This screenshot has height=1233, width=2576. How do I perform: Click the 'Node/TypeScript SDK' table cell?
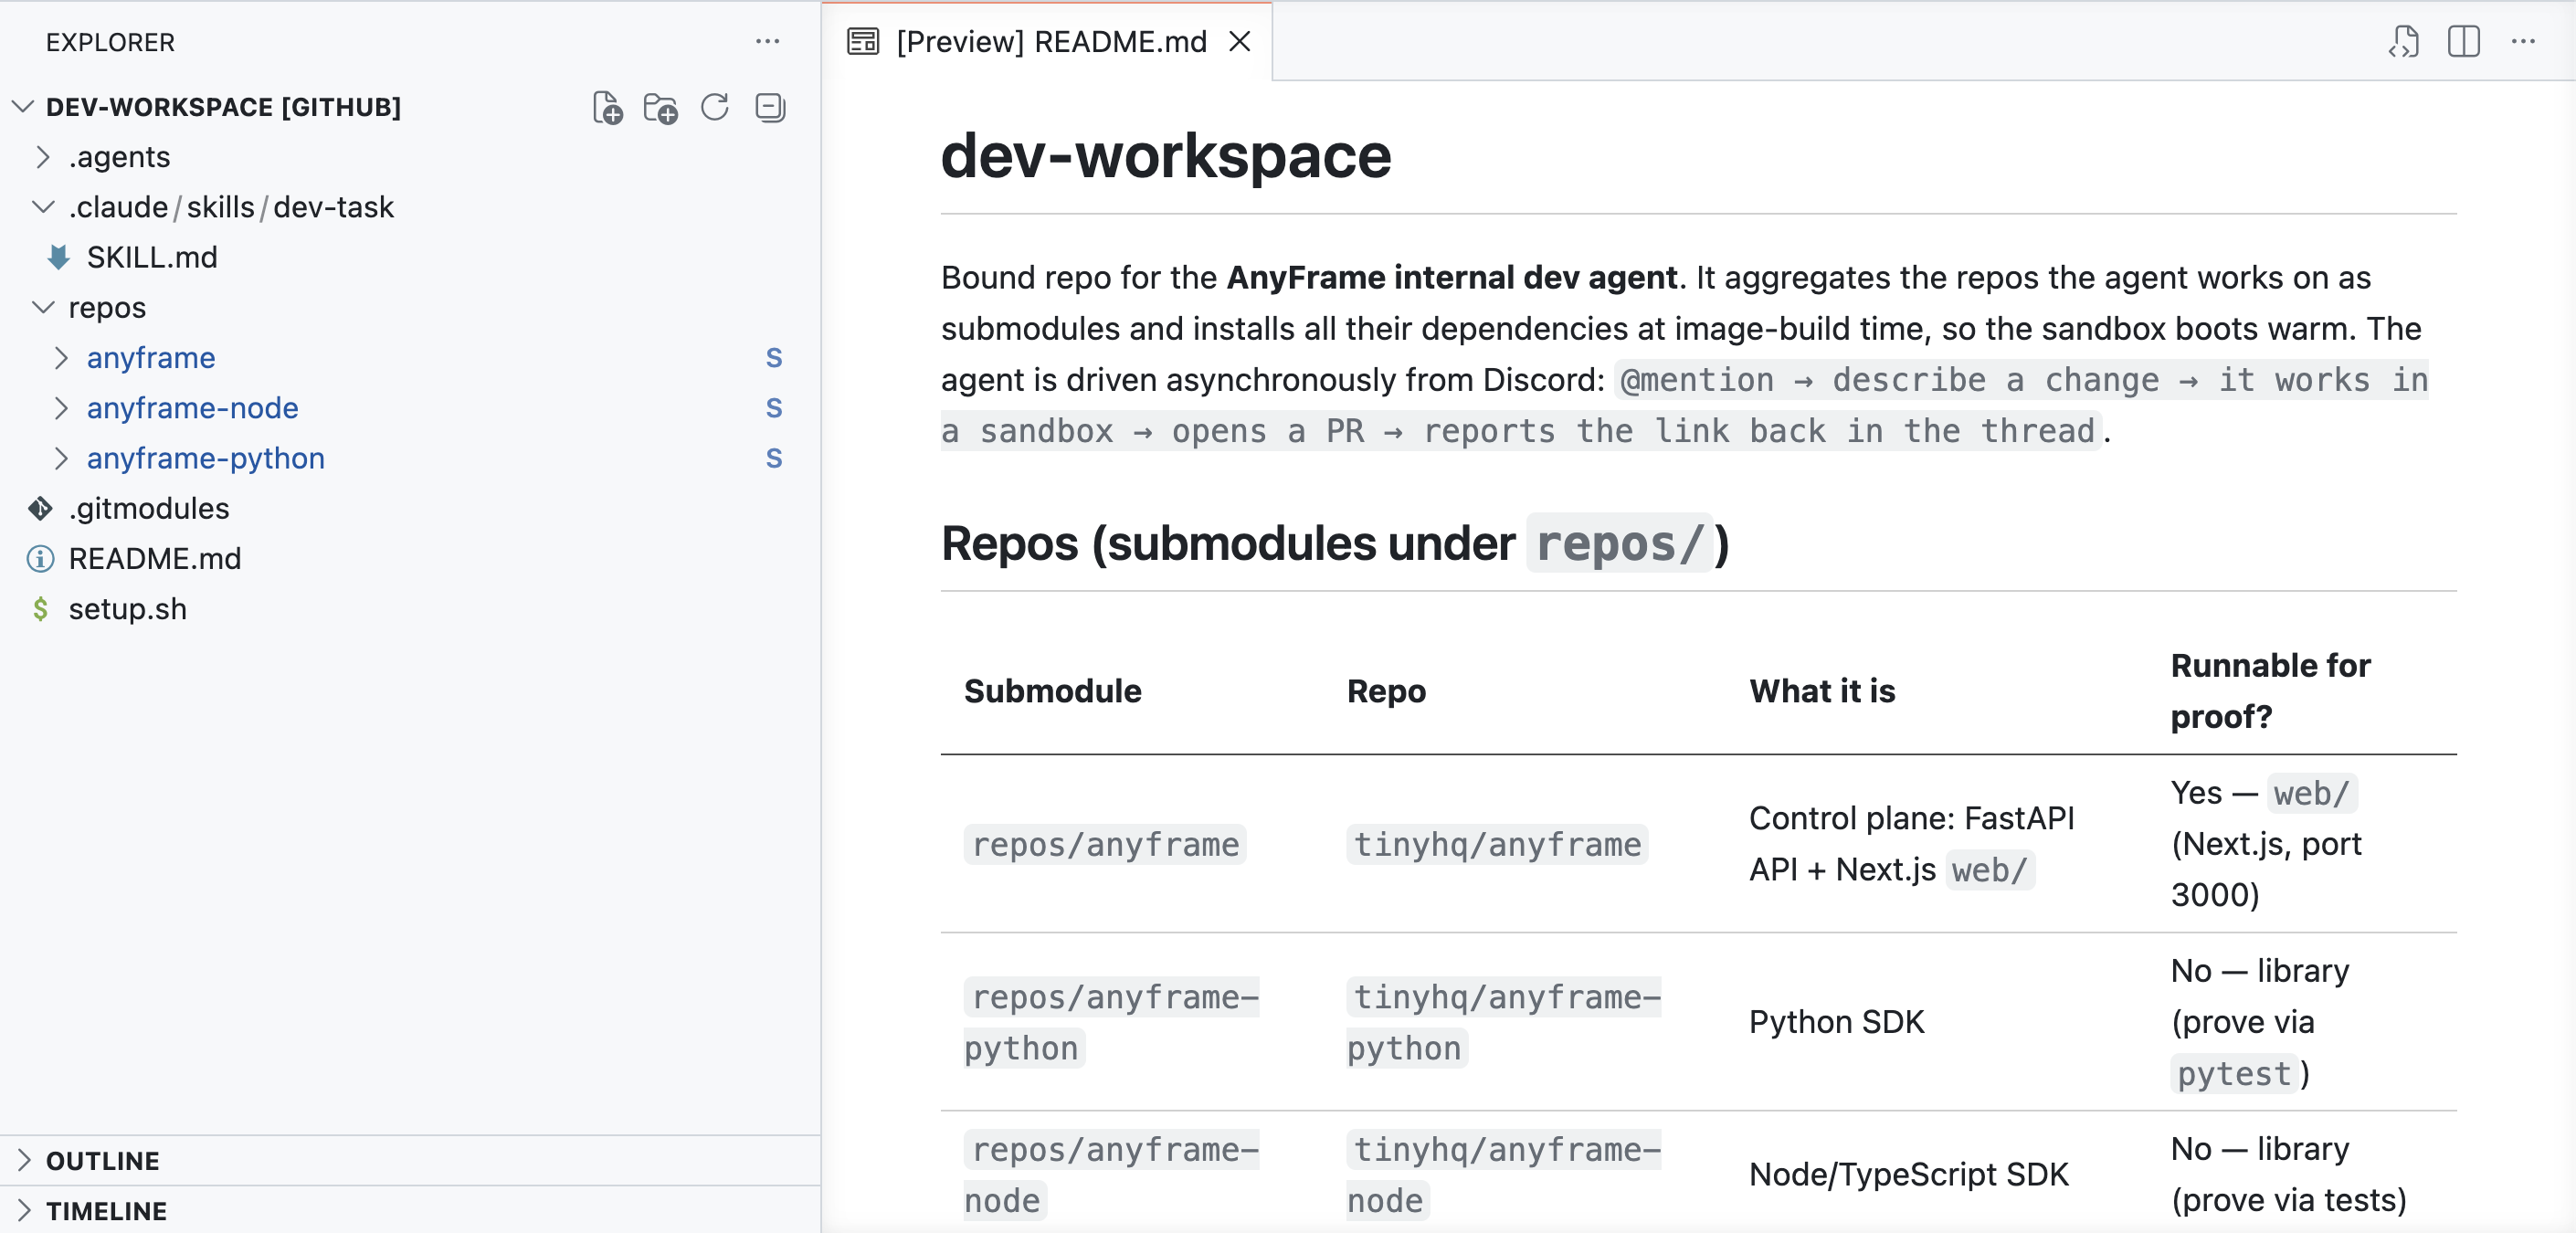[1908, 1174]
